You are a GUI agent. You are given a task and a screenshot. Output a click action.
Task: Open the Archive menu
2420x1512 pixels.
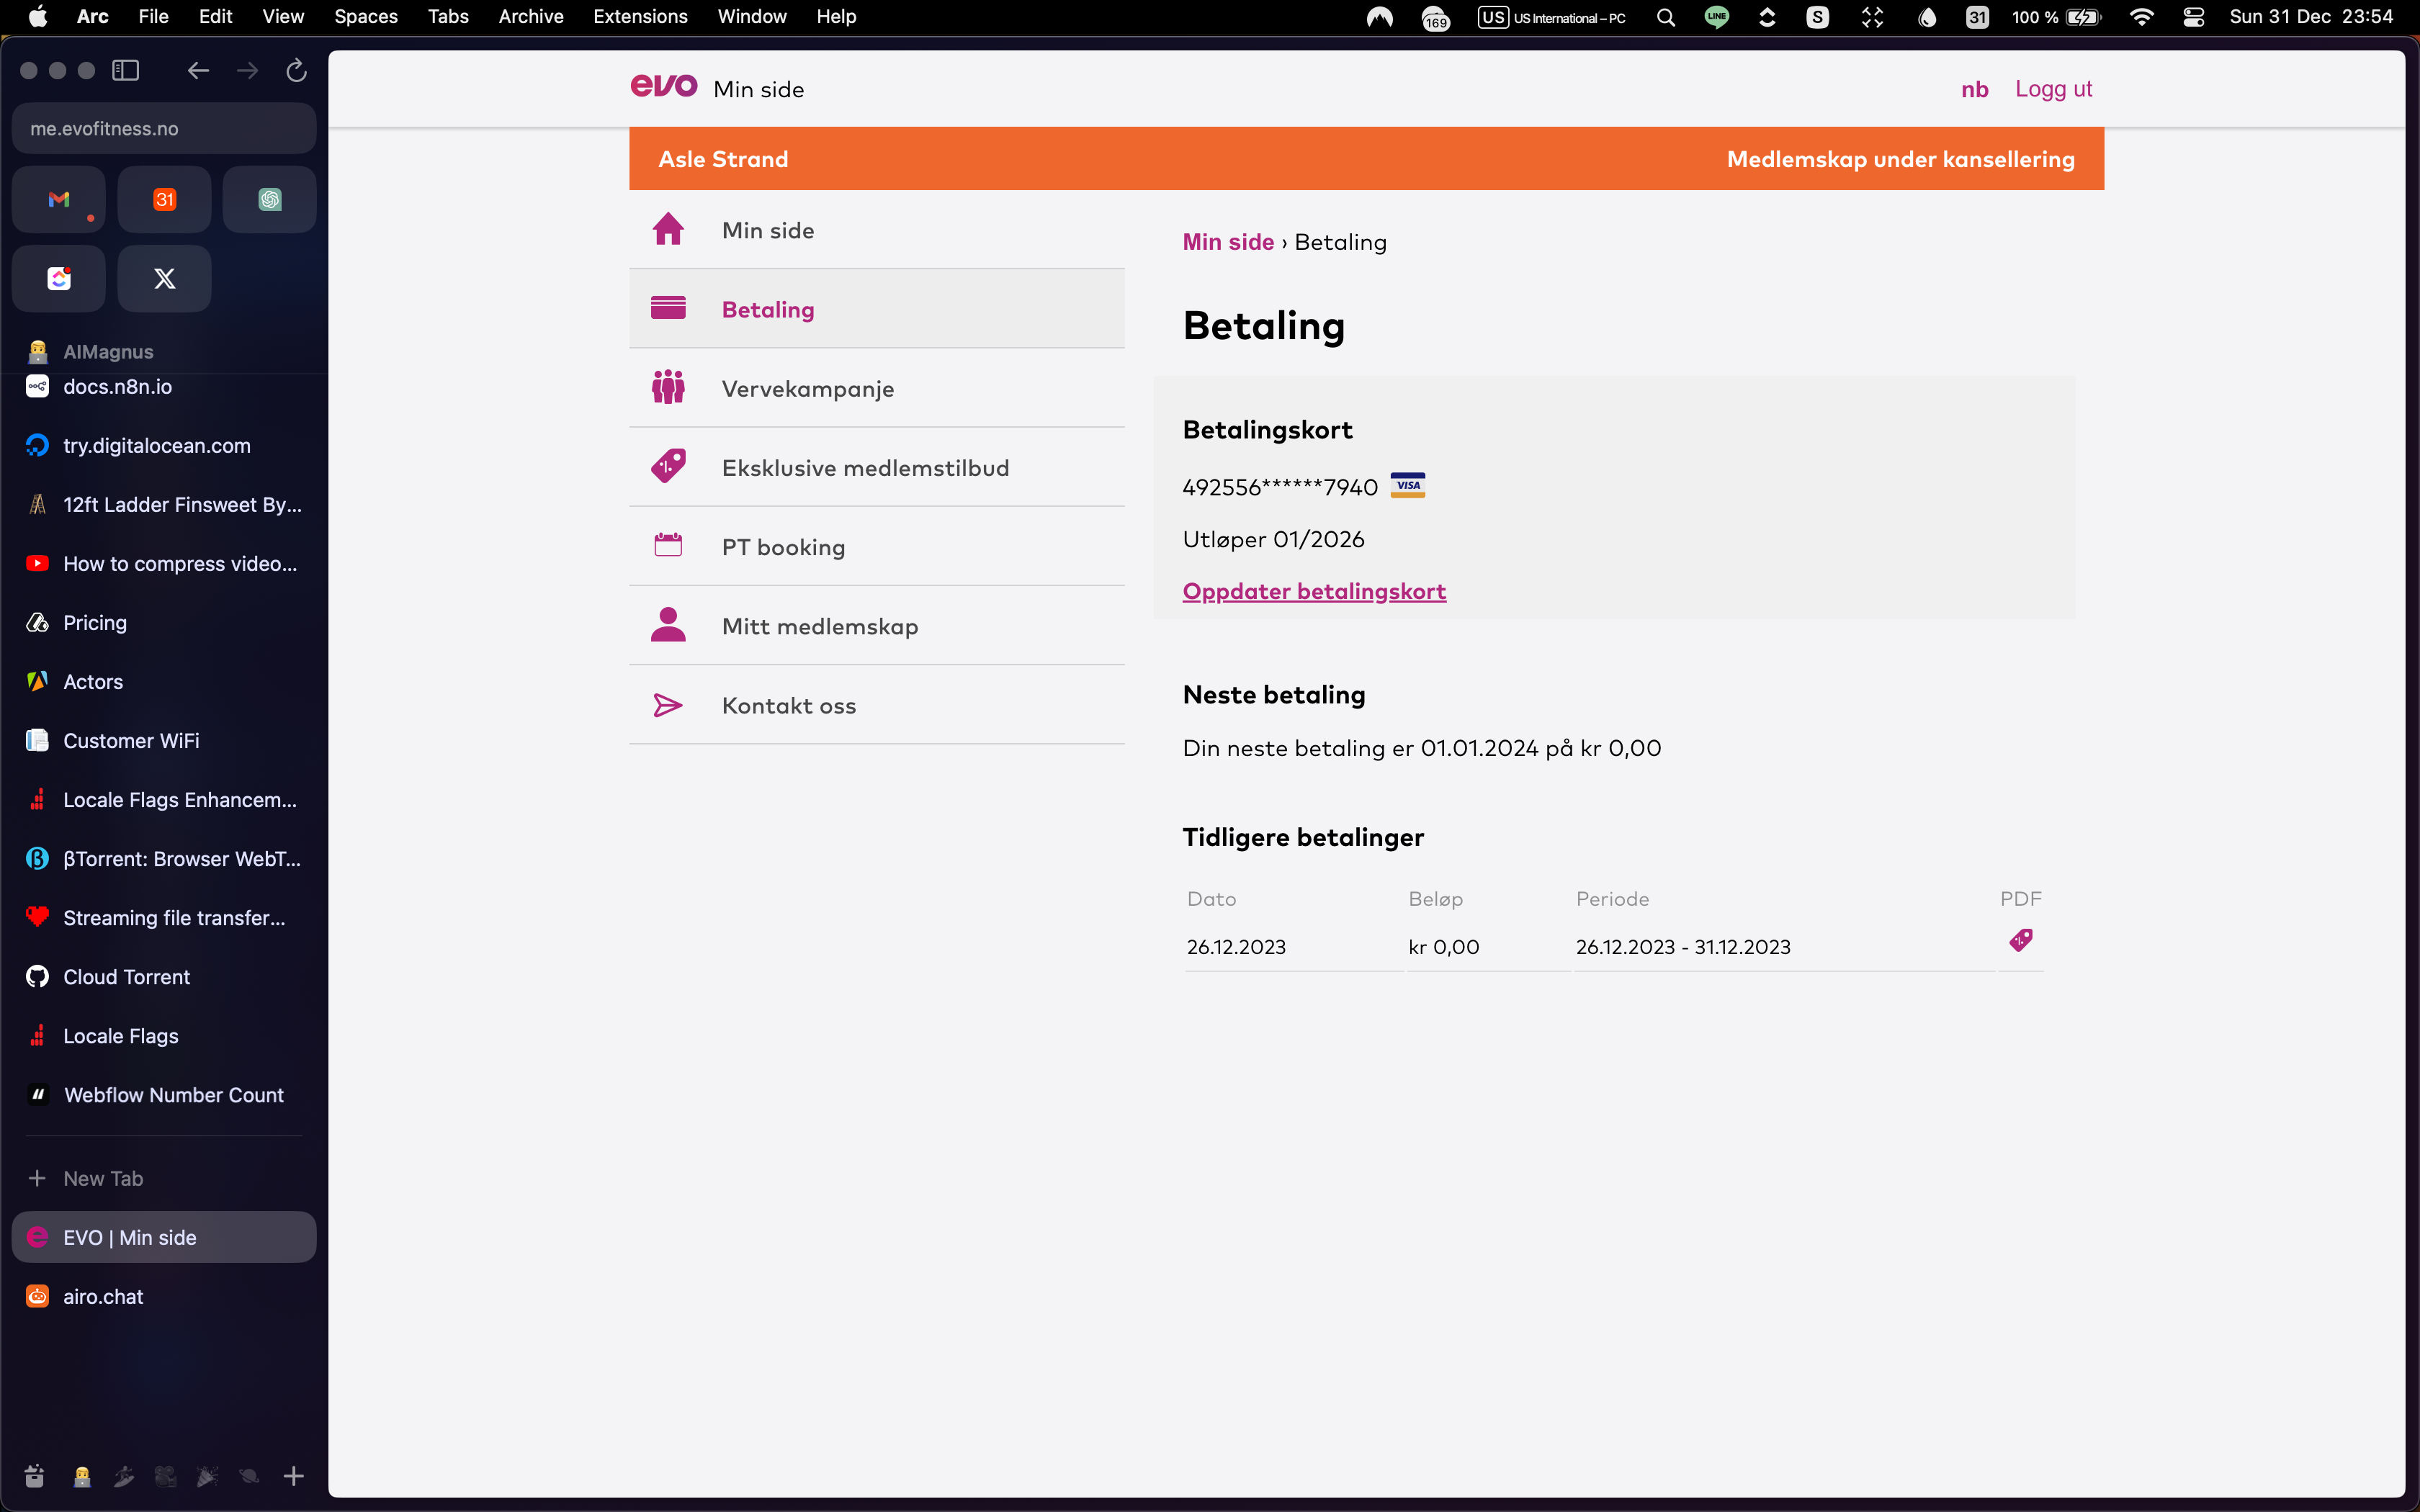click(x=530, y=17)
